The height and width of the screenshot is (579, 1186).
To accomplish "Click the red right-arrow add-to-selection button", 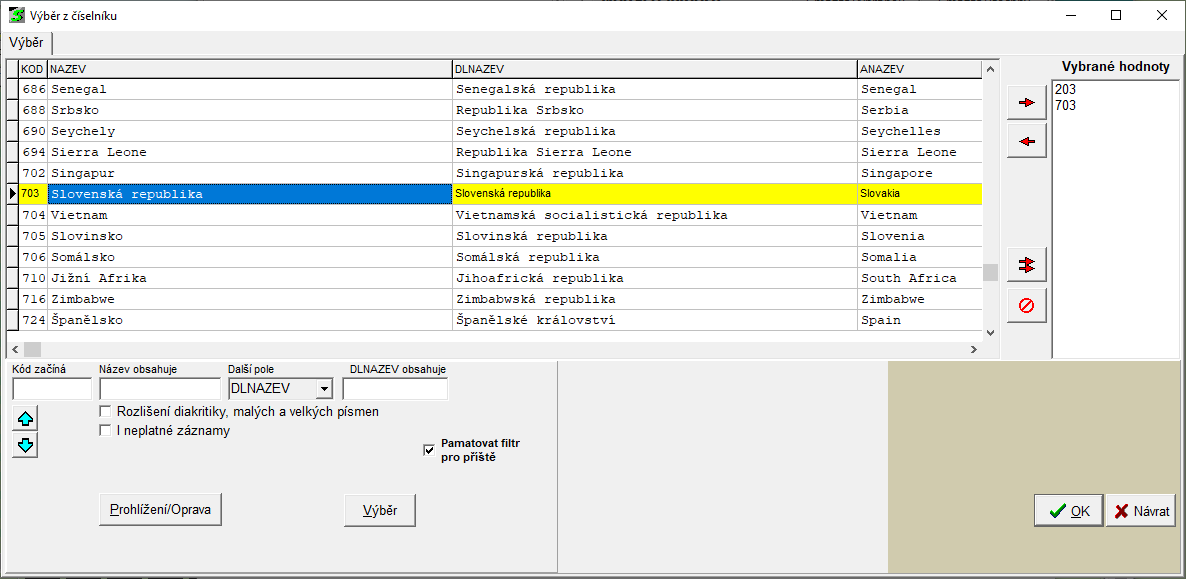I will coord(1026,103).
